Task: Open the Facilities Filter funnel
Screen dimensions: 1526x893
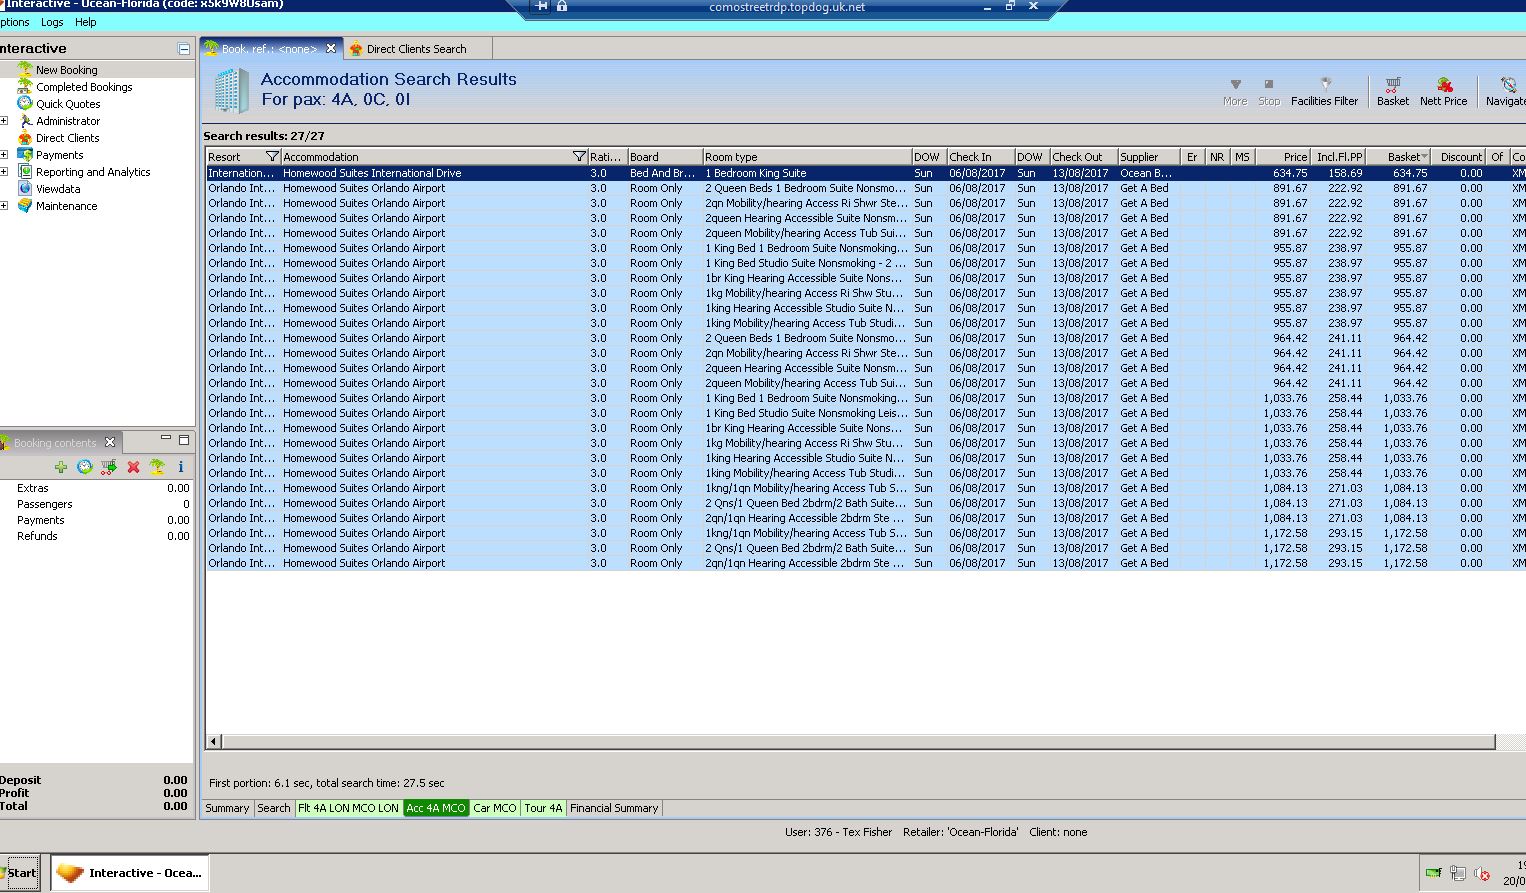Action: (1325, 91)
